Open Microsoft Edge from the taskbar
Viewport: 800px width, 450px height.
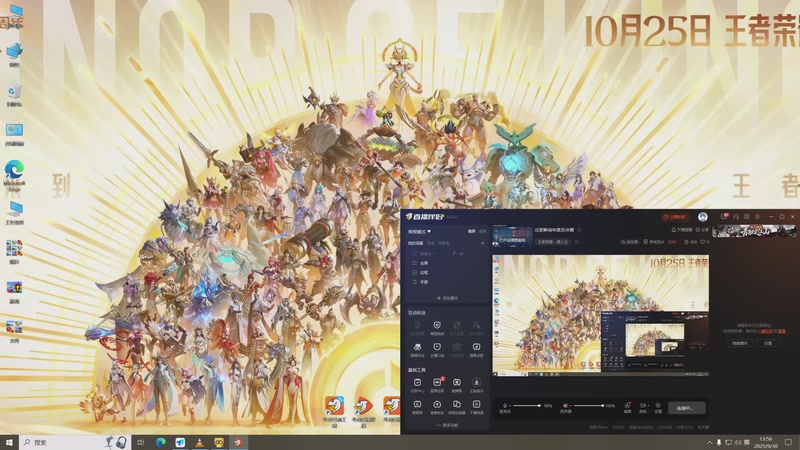coord(161,442)
